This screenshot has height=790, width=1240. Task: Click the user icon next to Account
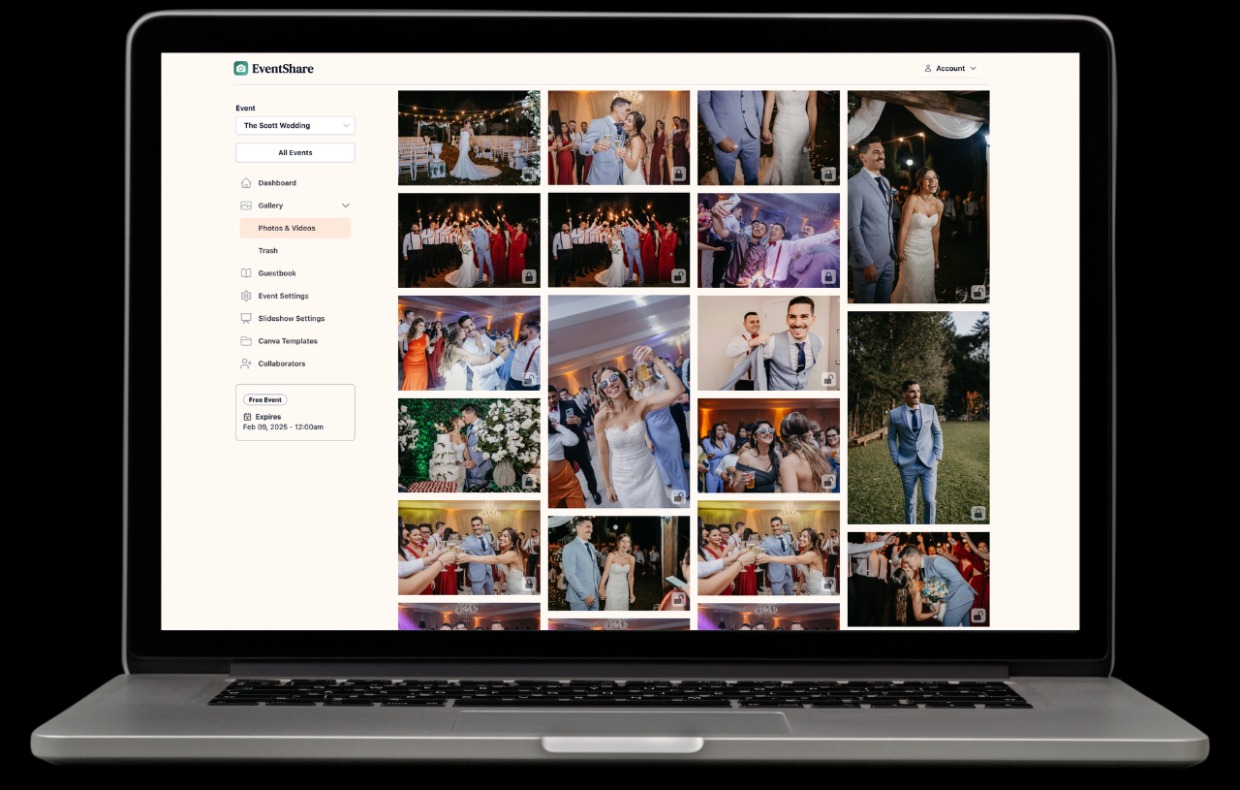tap(928, 68)
